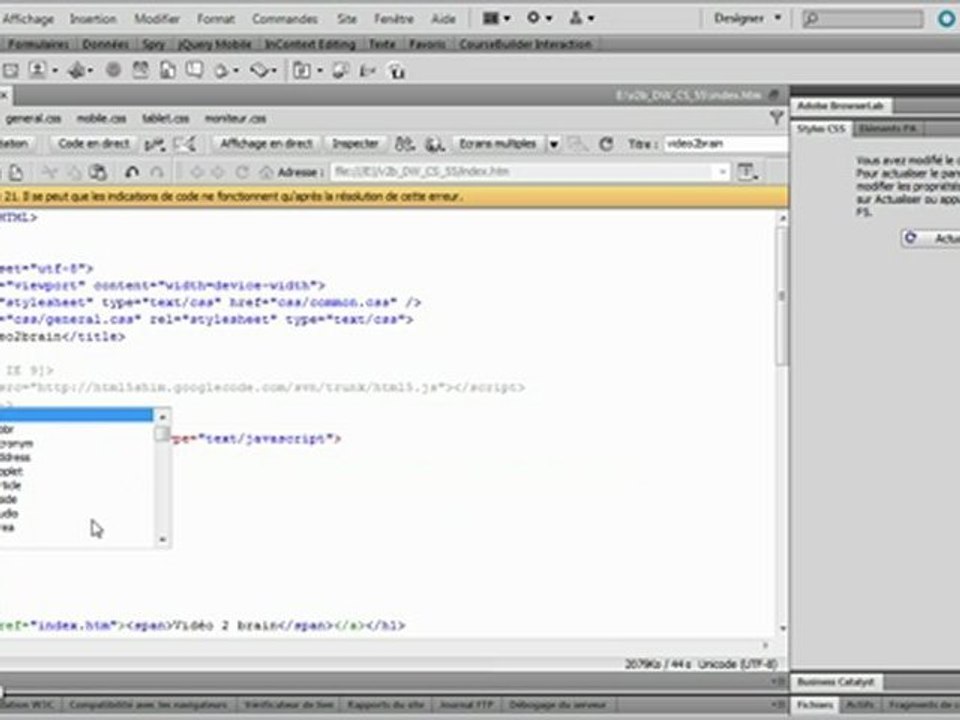Click the live view options icon
The image size is (960, 720).
(746, 172)
